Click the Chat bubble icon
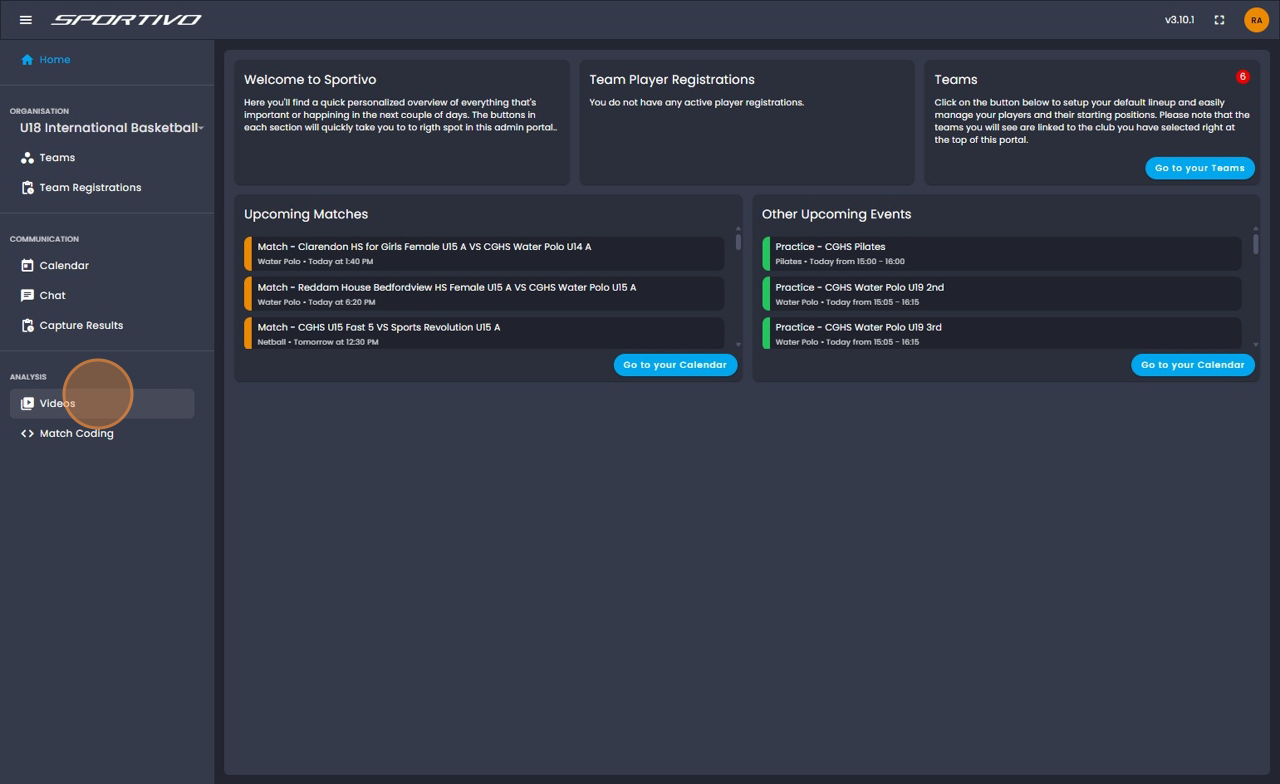This screenshot has height=784, width=1280. tap(27, 296)
